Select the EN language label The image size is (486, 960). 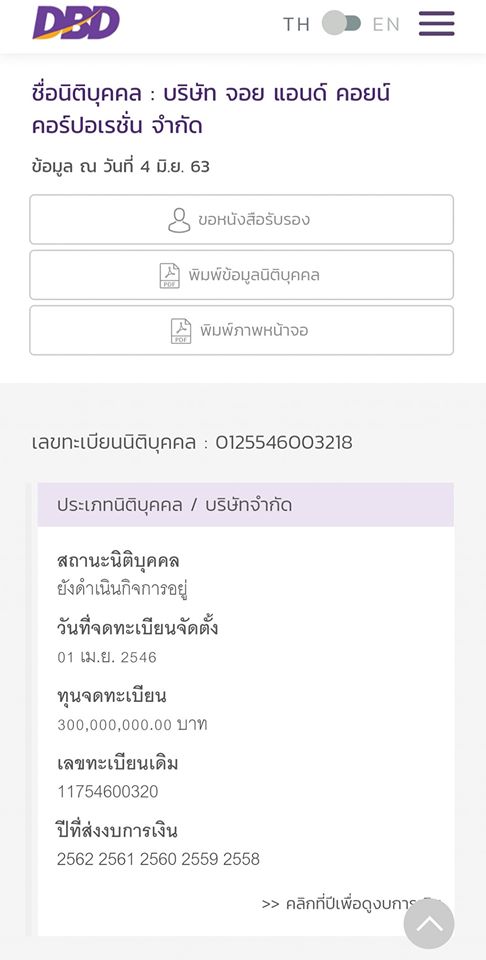tap(386, 24)
